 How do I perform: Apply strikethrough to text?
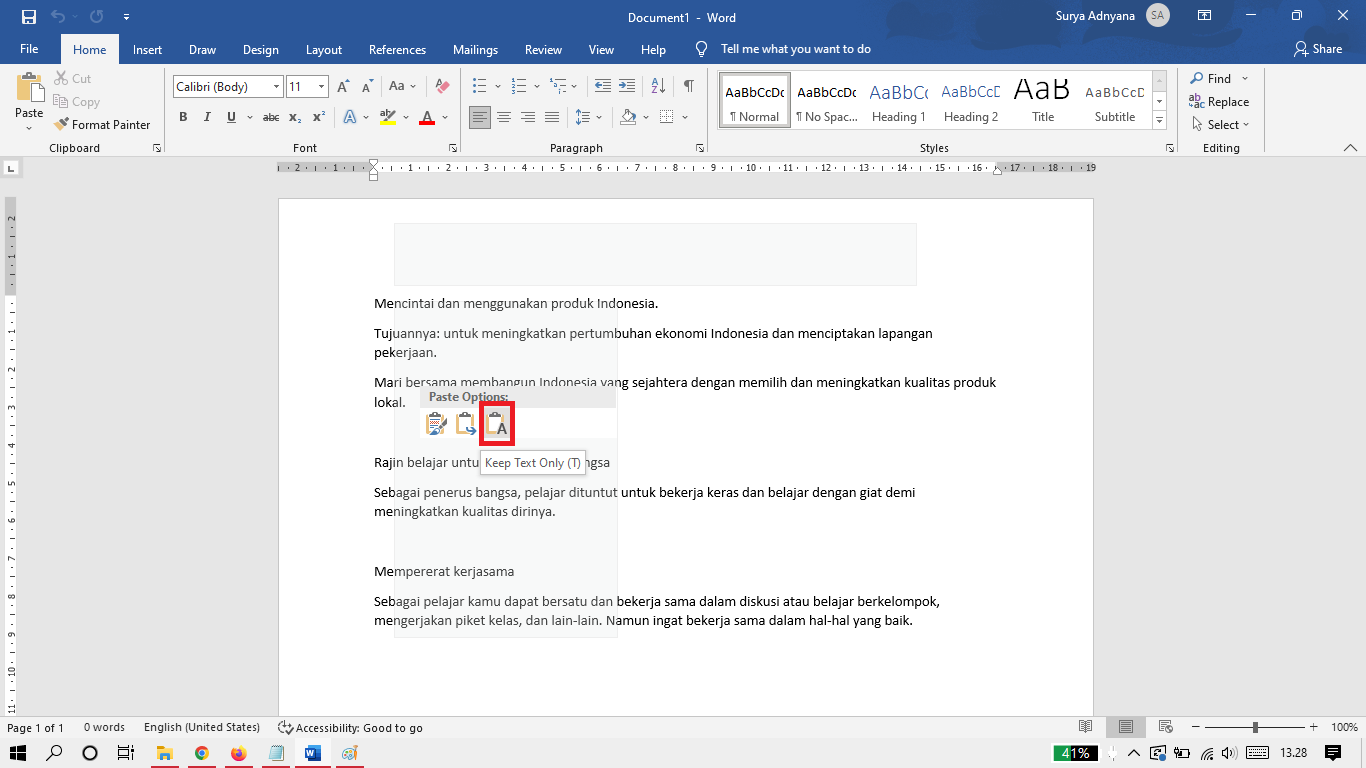click(270, 117)
